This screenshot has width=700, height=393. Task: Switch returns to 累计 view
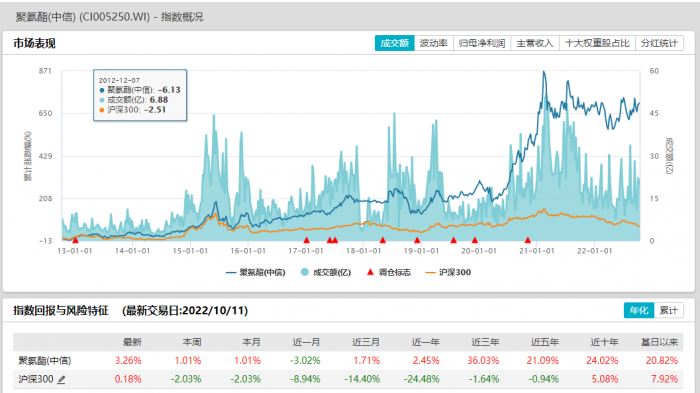click(x=668, y=310)
